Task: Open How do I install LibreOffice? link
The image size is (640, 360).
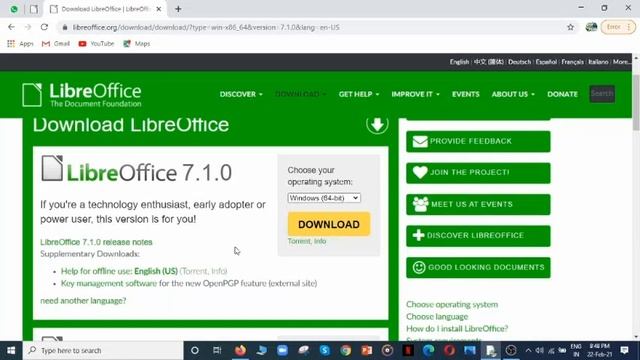Action: click(x=457, y=329)
